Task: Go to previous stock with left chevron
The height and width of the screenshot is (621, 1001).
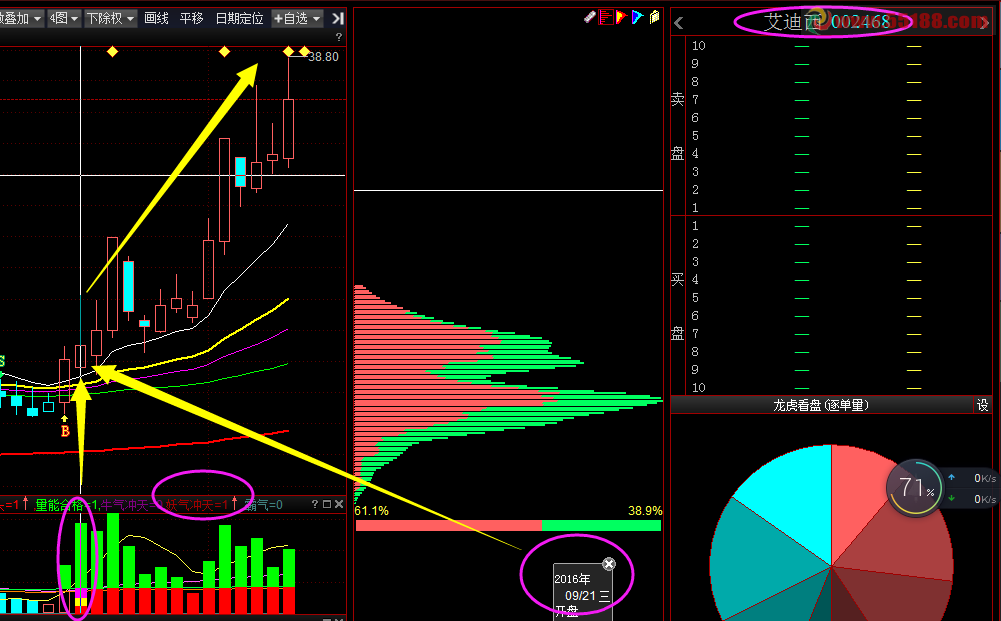Action: (x=679, y=24)
